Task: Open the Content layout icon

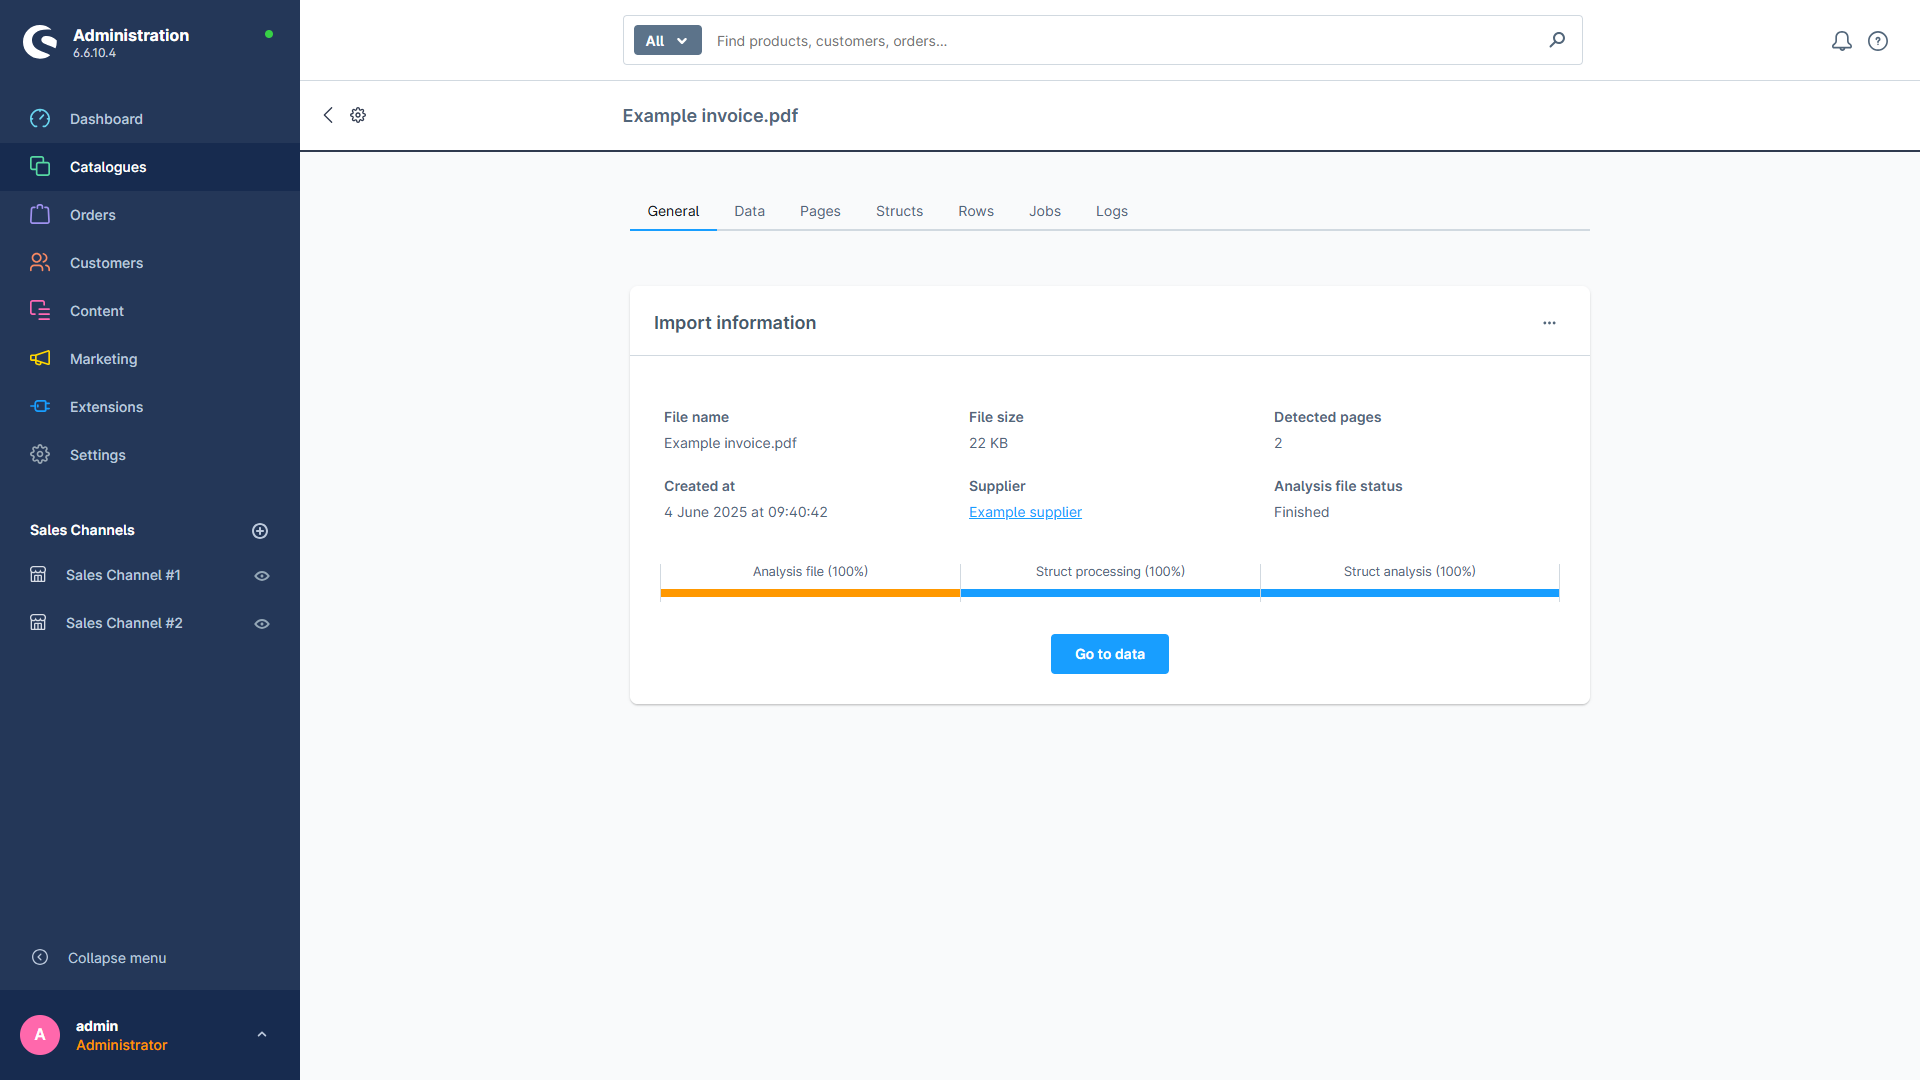Action: point(40,311)
